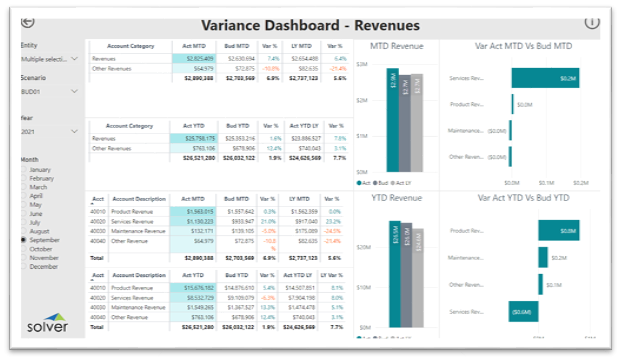Open the info icon at top right
The image size is (621, 361).
point(592,23)
